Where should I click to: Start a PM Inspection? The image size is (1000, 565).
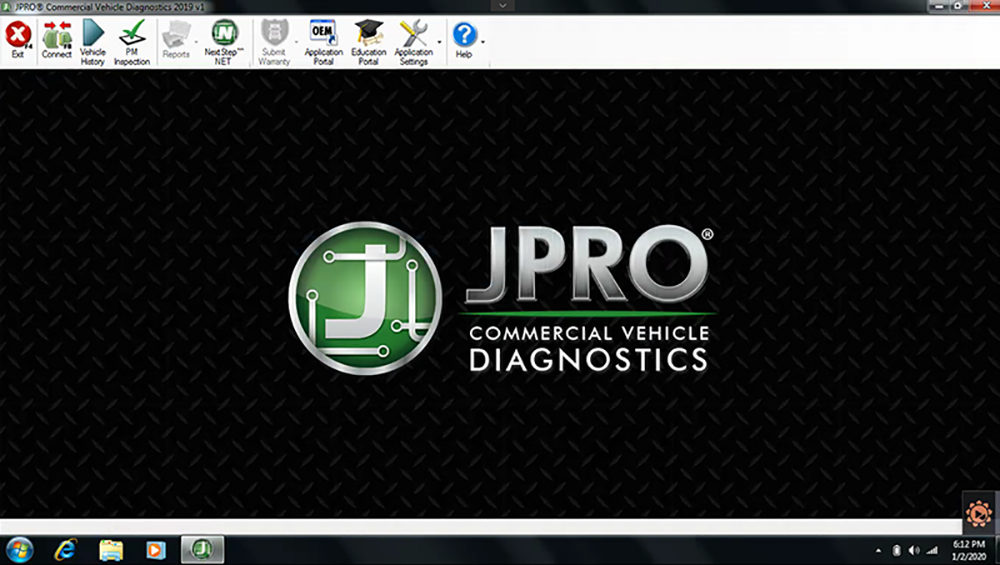[132, 43]
